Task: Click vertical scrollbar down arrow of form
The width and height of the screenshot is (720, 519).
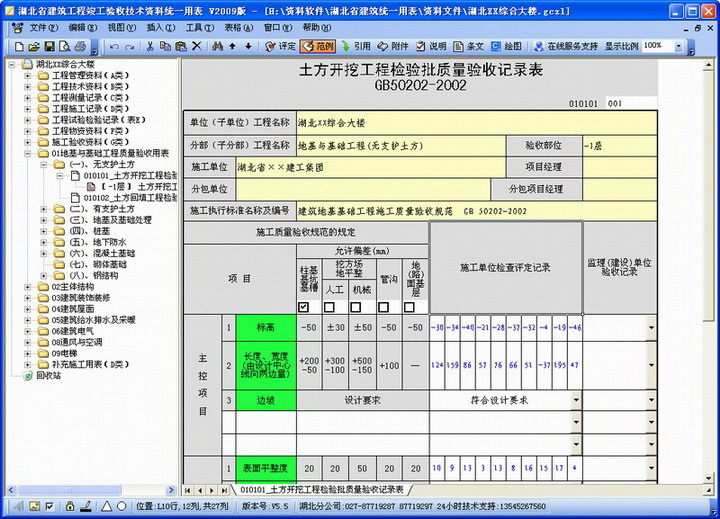Action: pos(708,479)
